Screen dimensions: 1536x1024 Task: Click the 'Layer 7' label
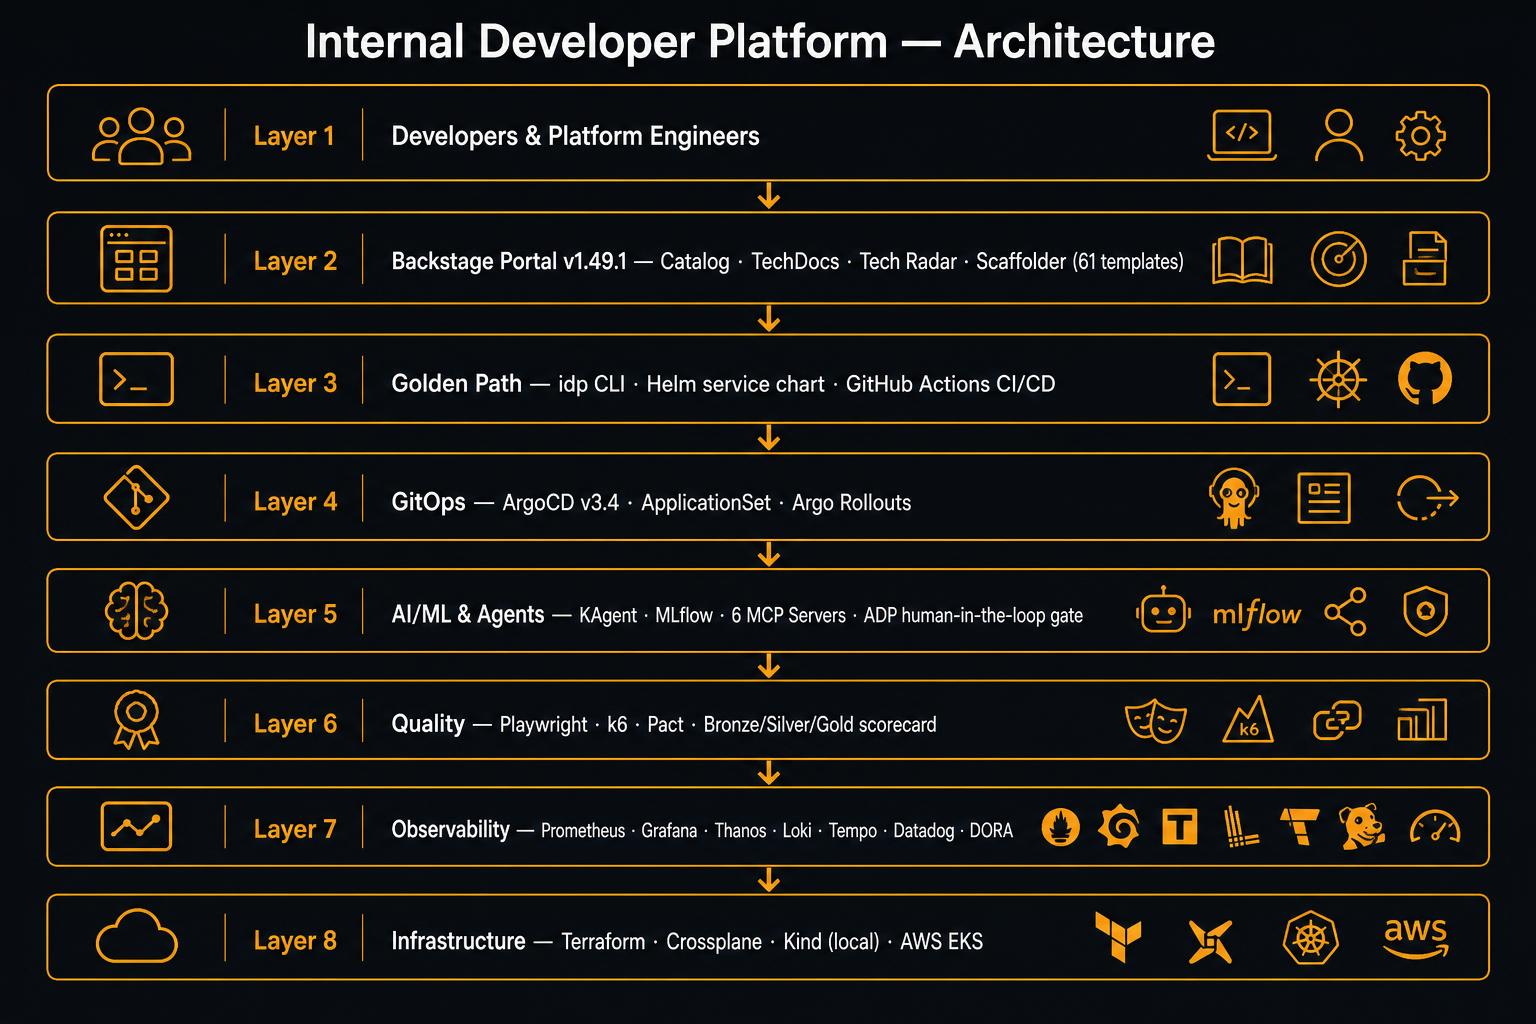click(295, 829)
